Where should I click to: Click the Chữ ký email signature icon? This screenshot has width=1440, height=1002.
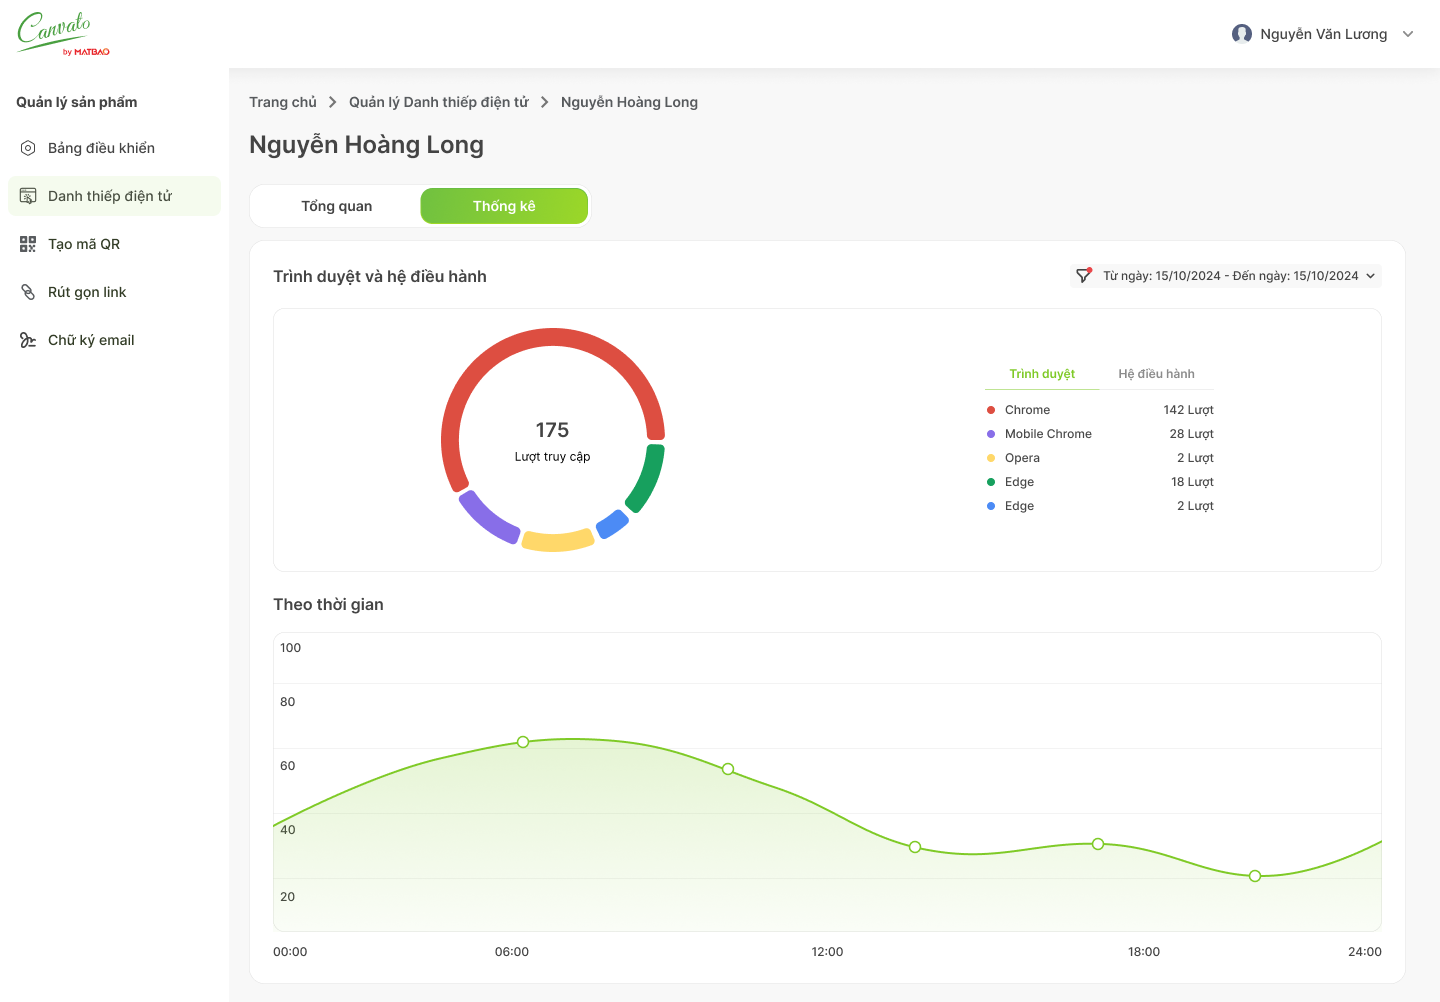pos(28,340)
